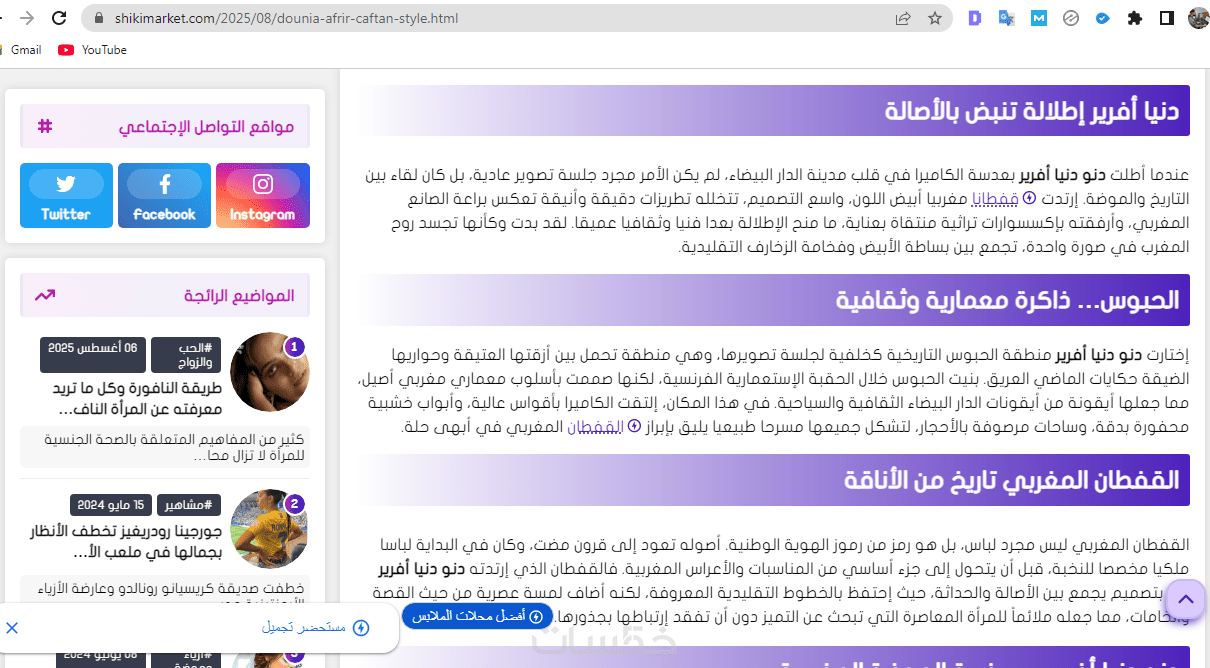The width and height of the screenshot is (1210, 668).
Task: Click the أفضل محلات الملابس blue pill button
Action: click(478, 616)
